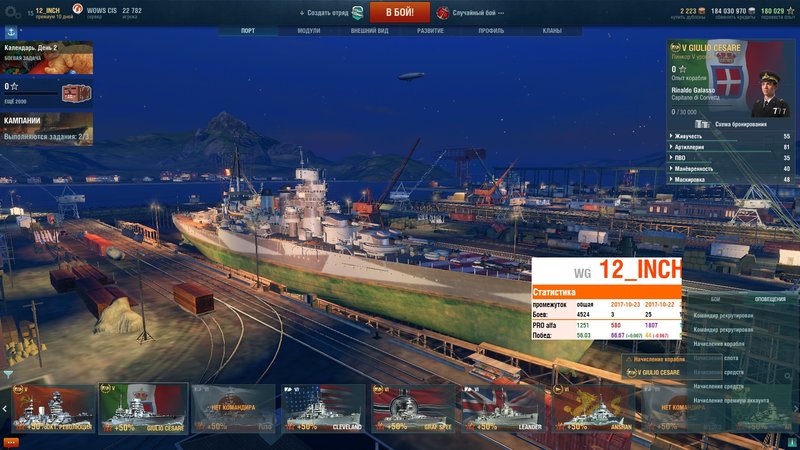This screenshot has height=450, width=800.
Task: Open the division shield emblem icon
Action: pos(358,13)
